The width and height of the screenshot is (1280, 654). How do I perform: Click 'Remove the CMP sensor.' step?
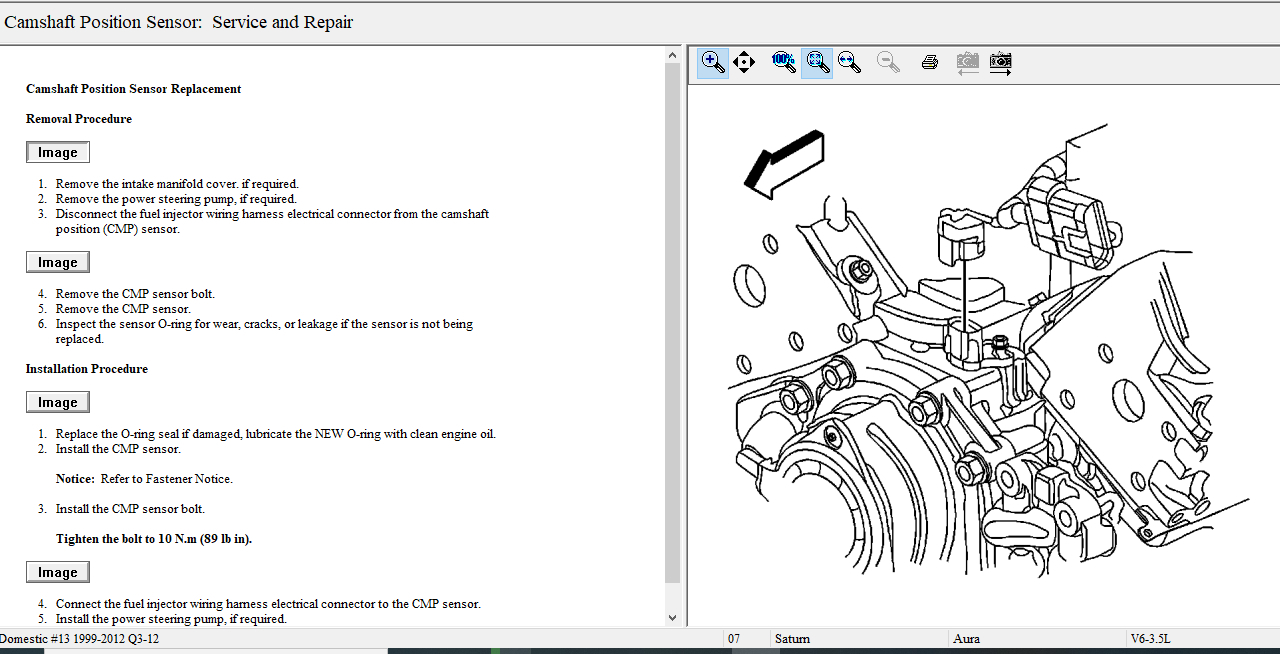[x=123, y=309]
